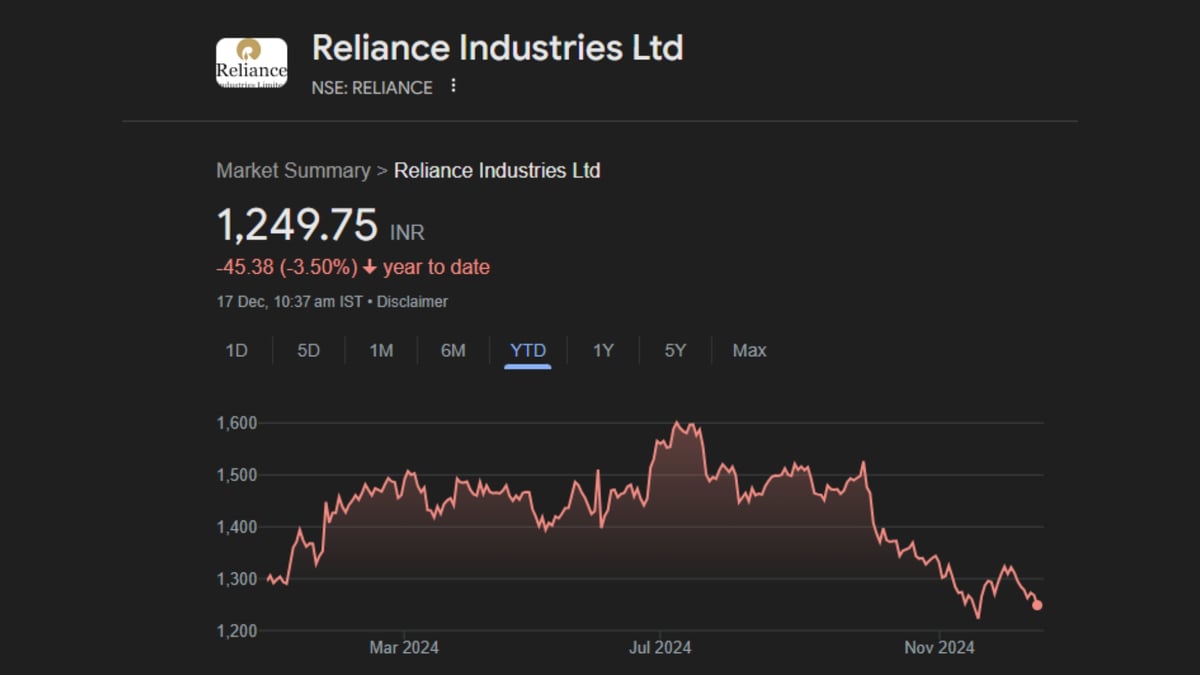Image resolution: width=1200 pixels, height=675 pixels.
Task: Click the down arrow beside year to date
Action: (x=370, y=268)
